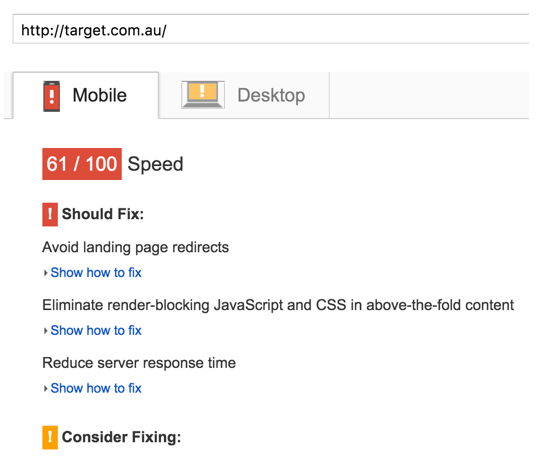Screen dimensions: 560x459
Task: Click the orange Consider Fixing exclamation icon
Action: [x=50, y=437]
